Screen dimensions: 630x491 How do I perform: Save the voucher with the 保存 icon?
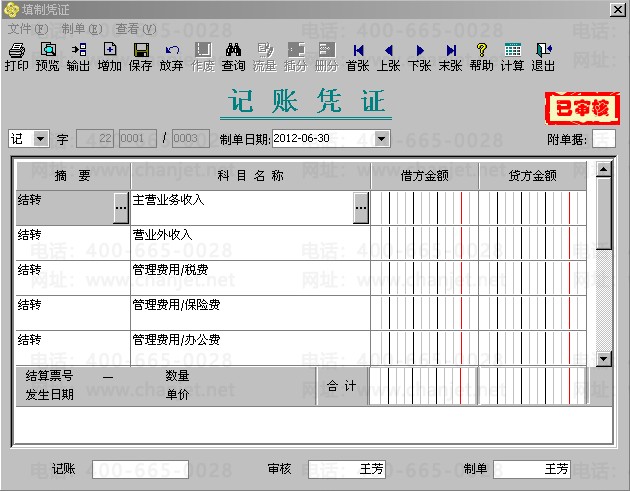point(140,56)
